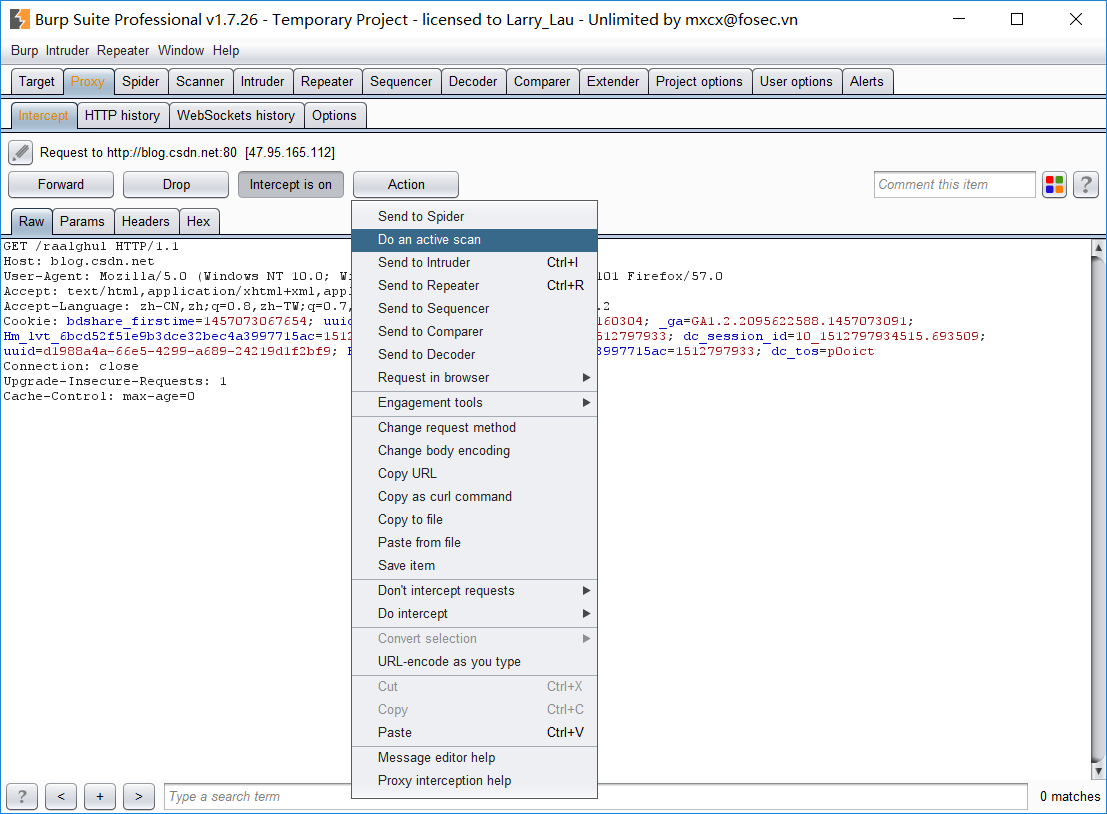Switch to the Target tab
This screenshot has height=814, width=1107.
click(x=37, y=81)
